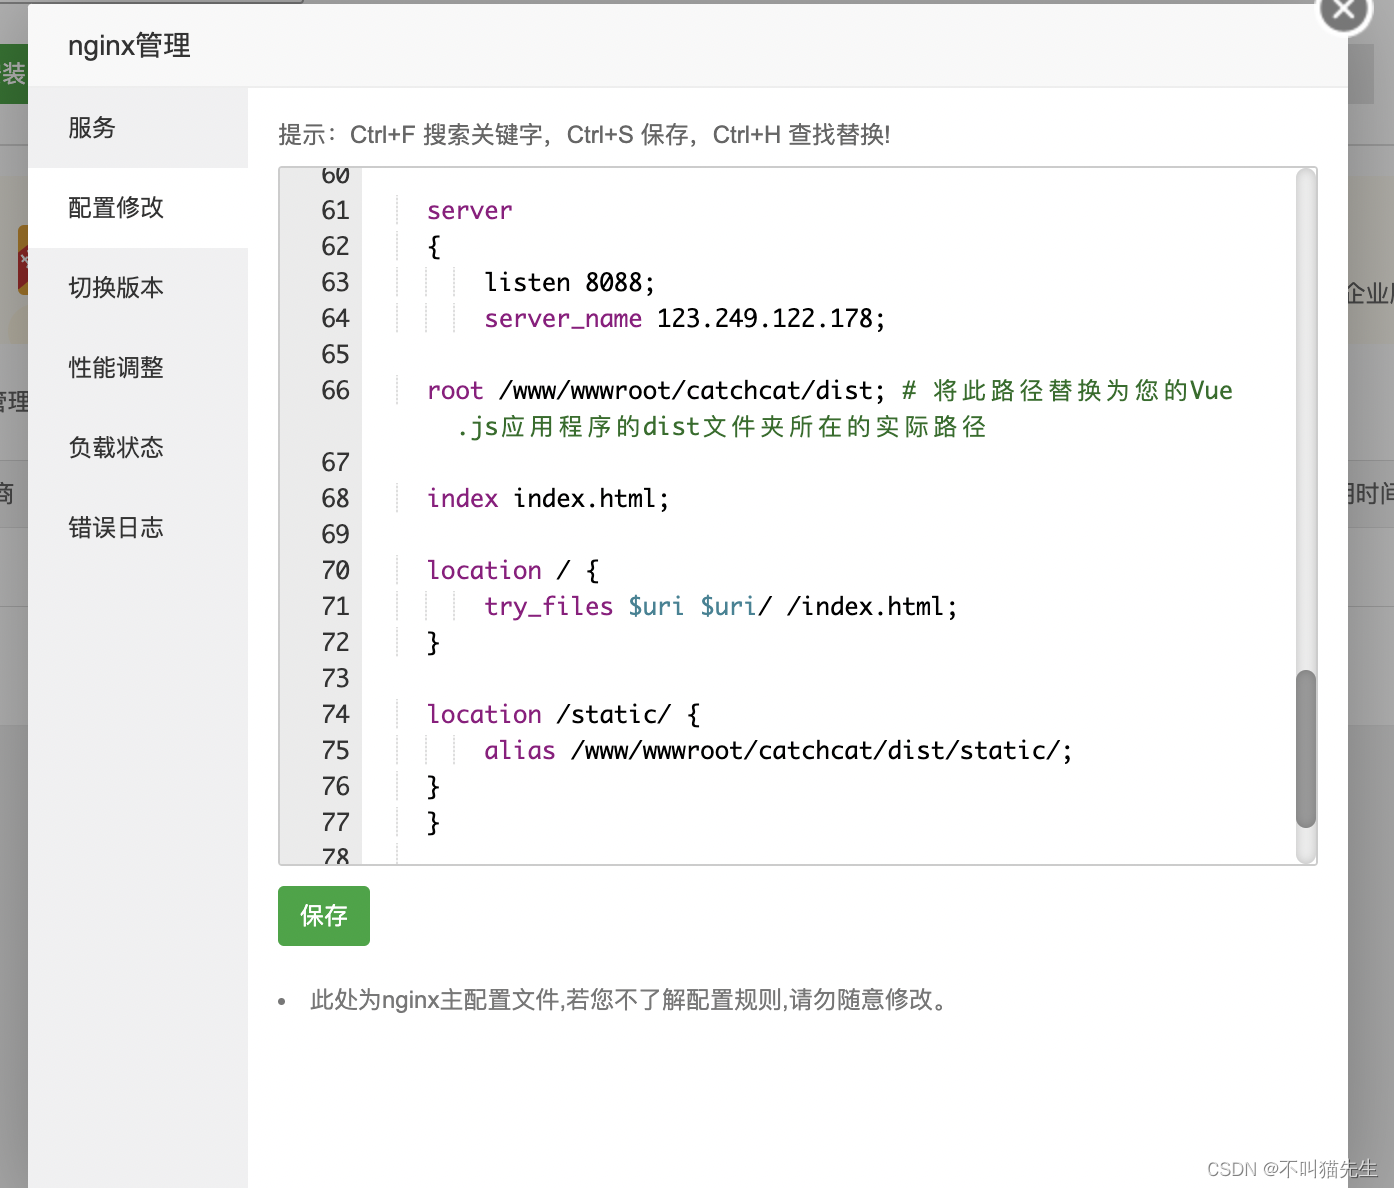Click the green 保存 button

tap(324, 916)
